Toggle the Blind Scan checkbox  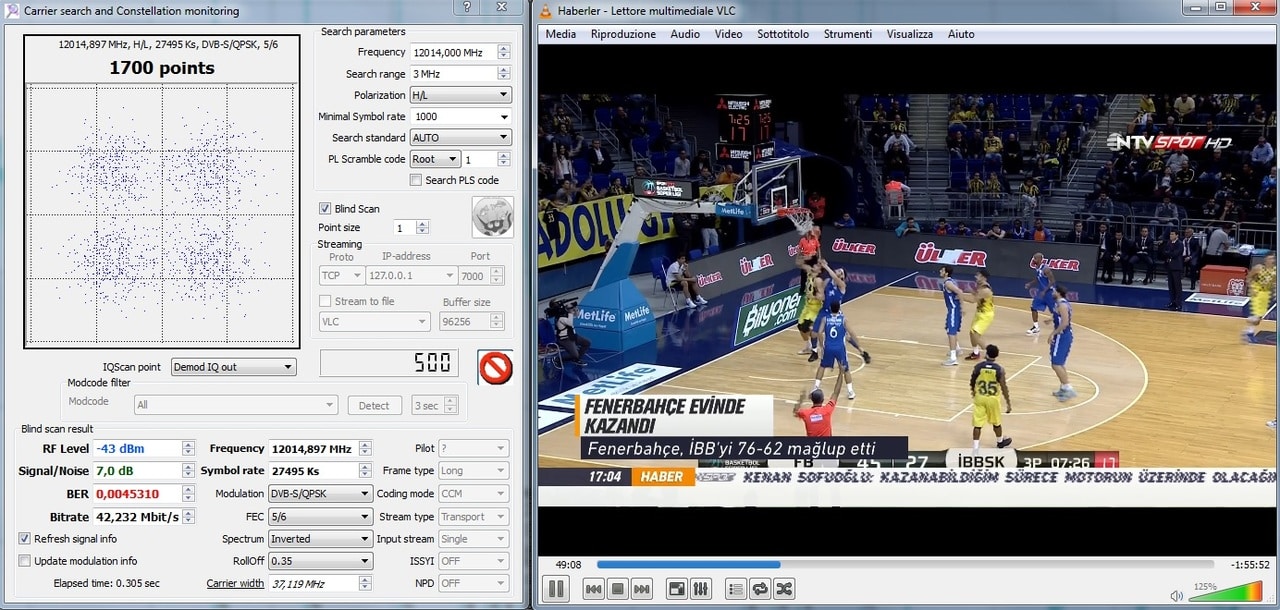325,209
